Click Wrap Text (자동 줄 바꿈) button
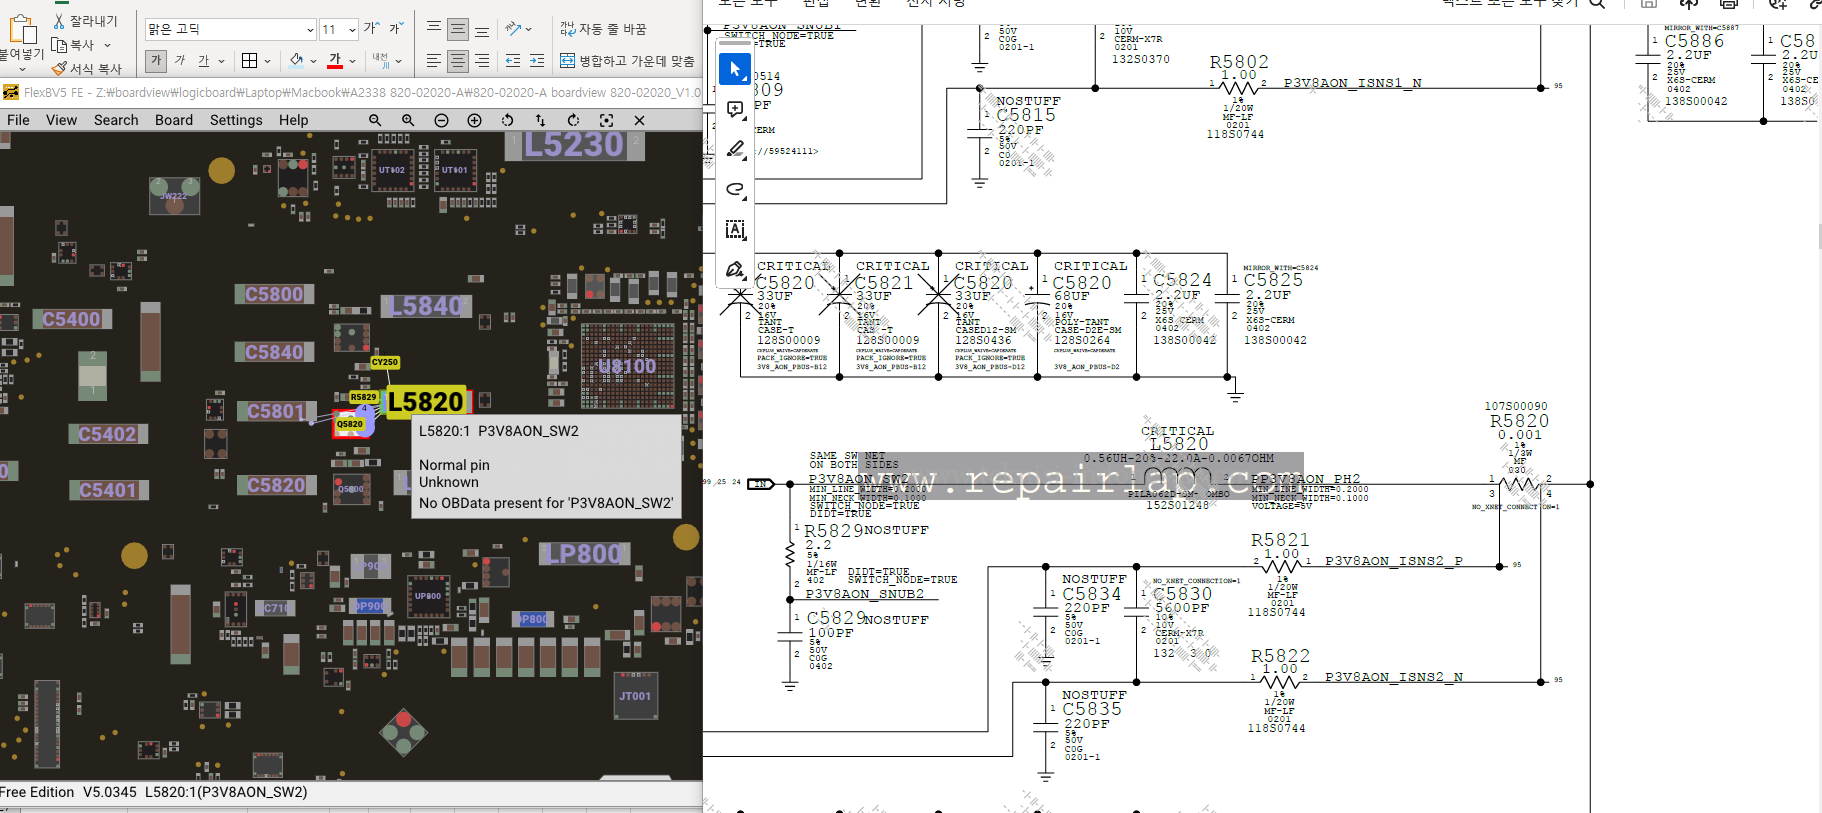 point(603,29)
